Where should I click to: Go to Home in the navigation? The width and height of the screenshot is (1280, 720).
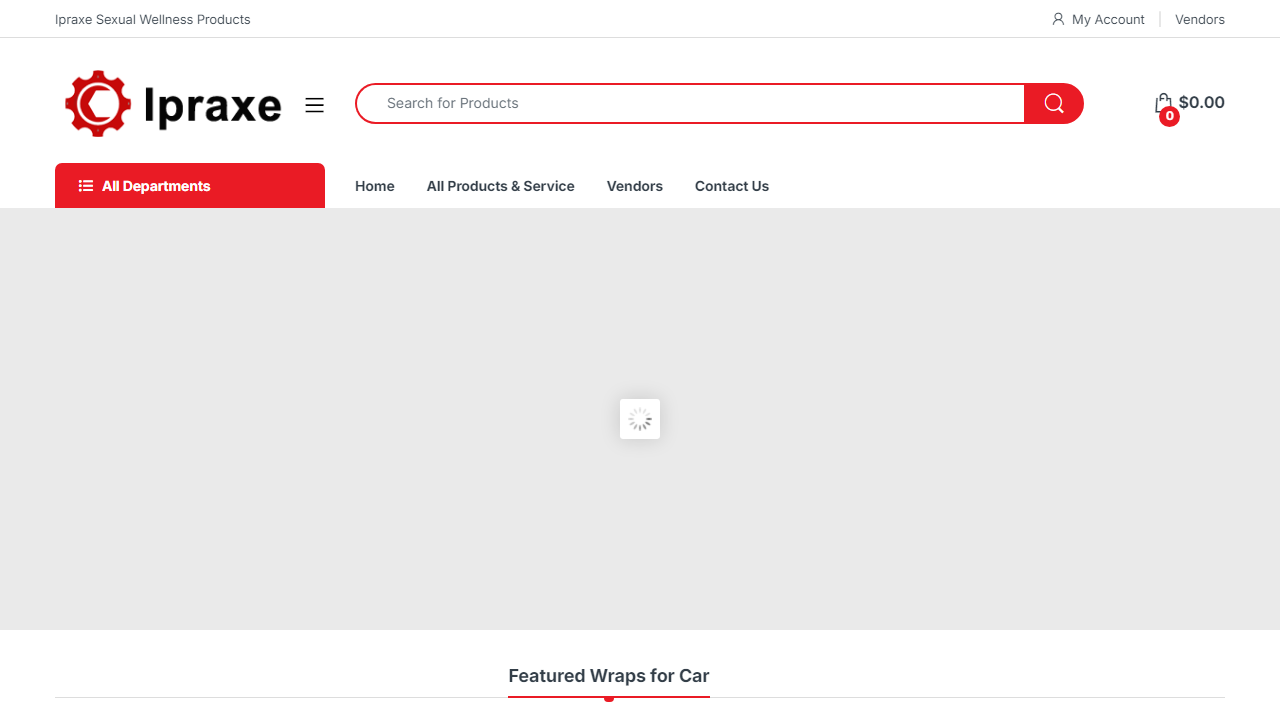[375, 186]
